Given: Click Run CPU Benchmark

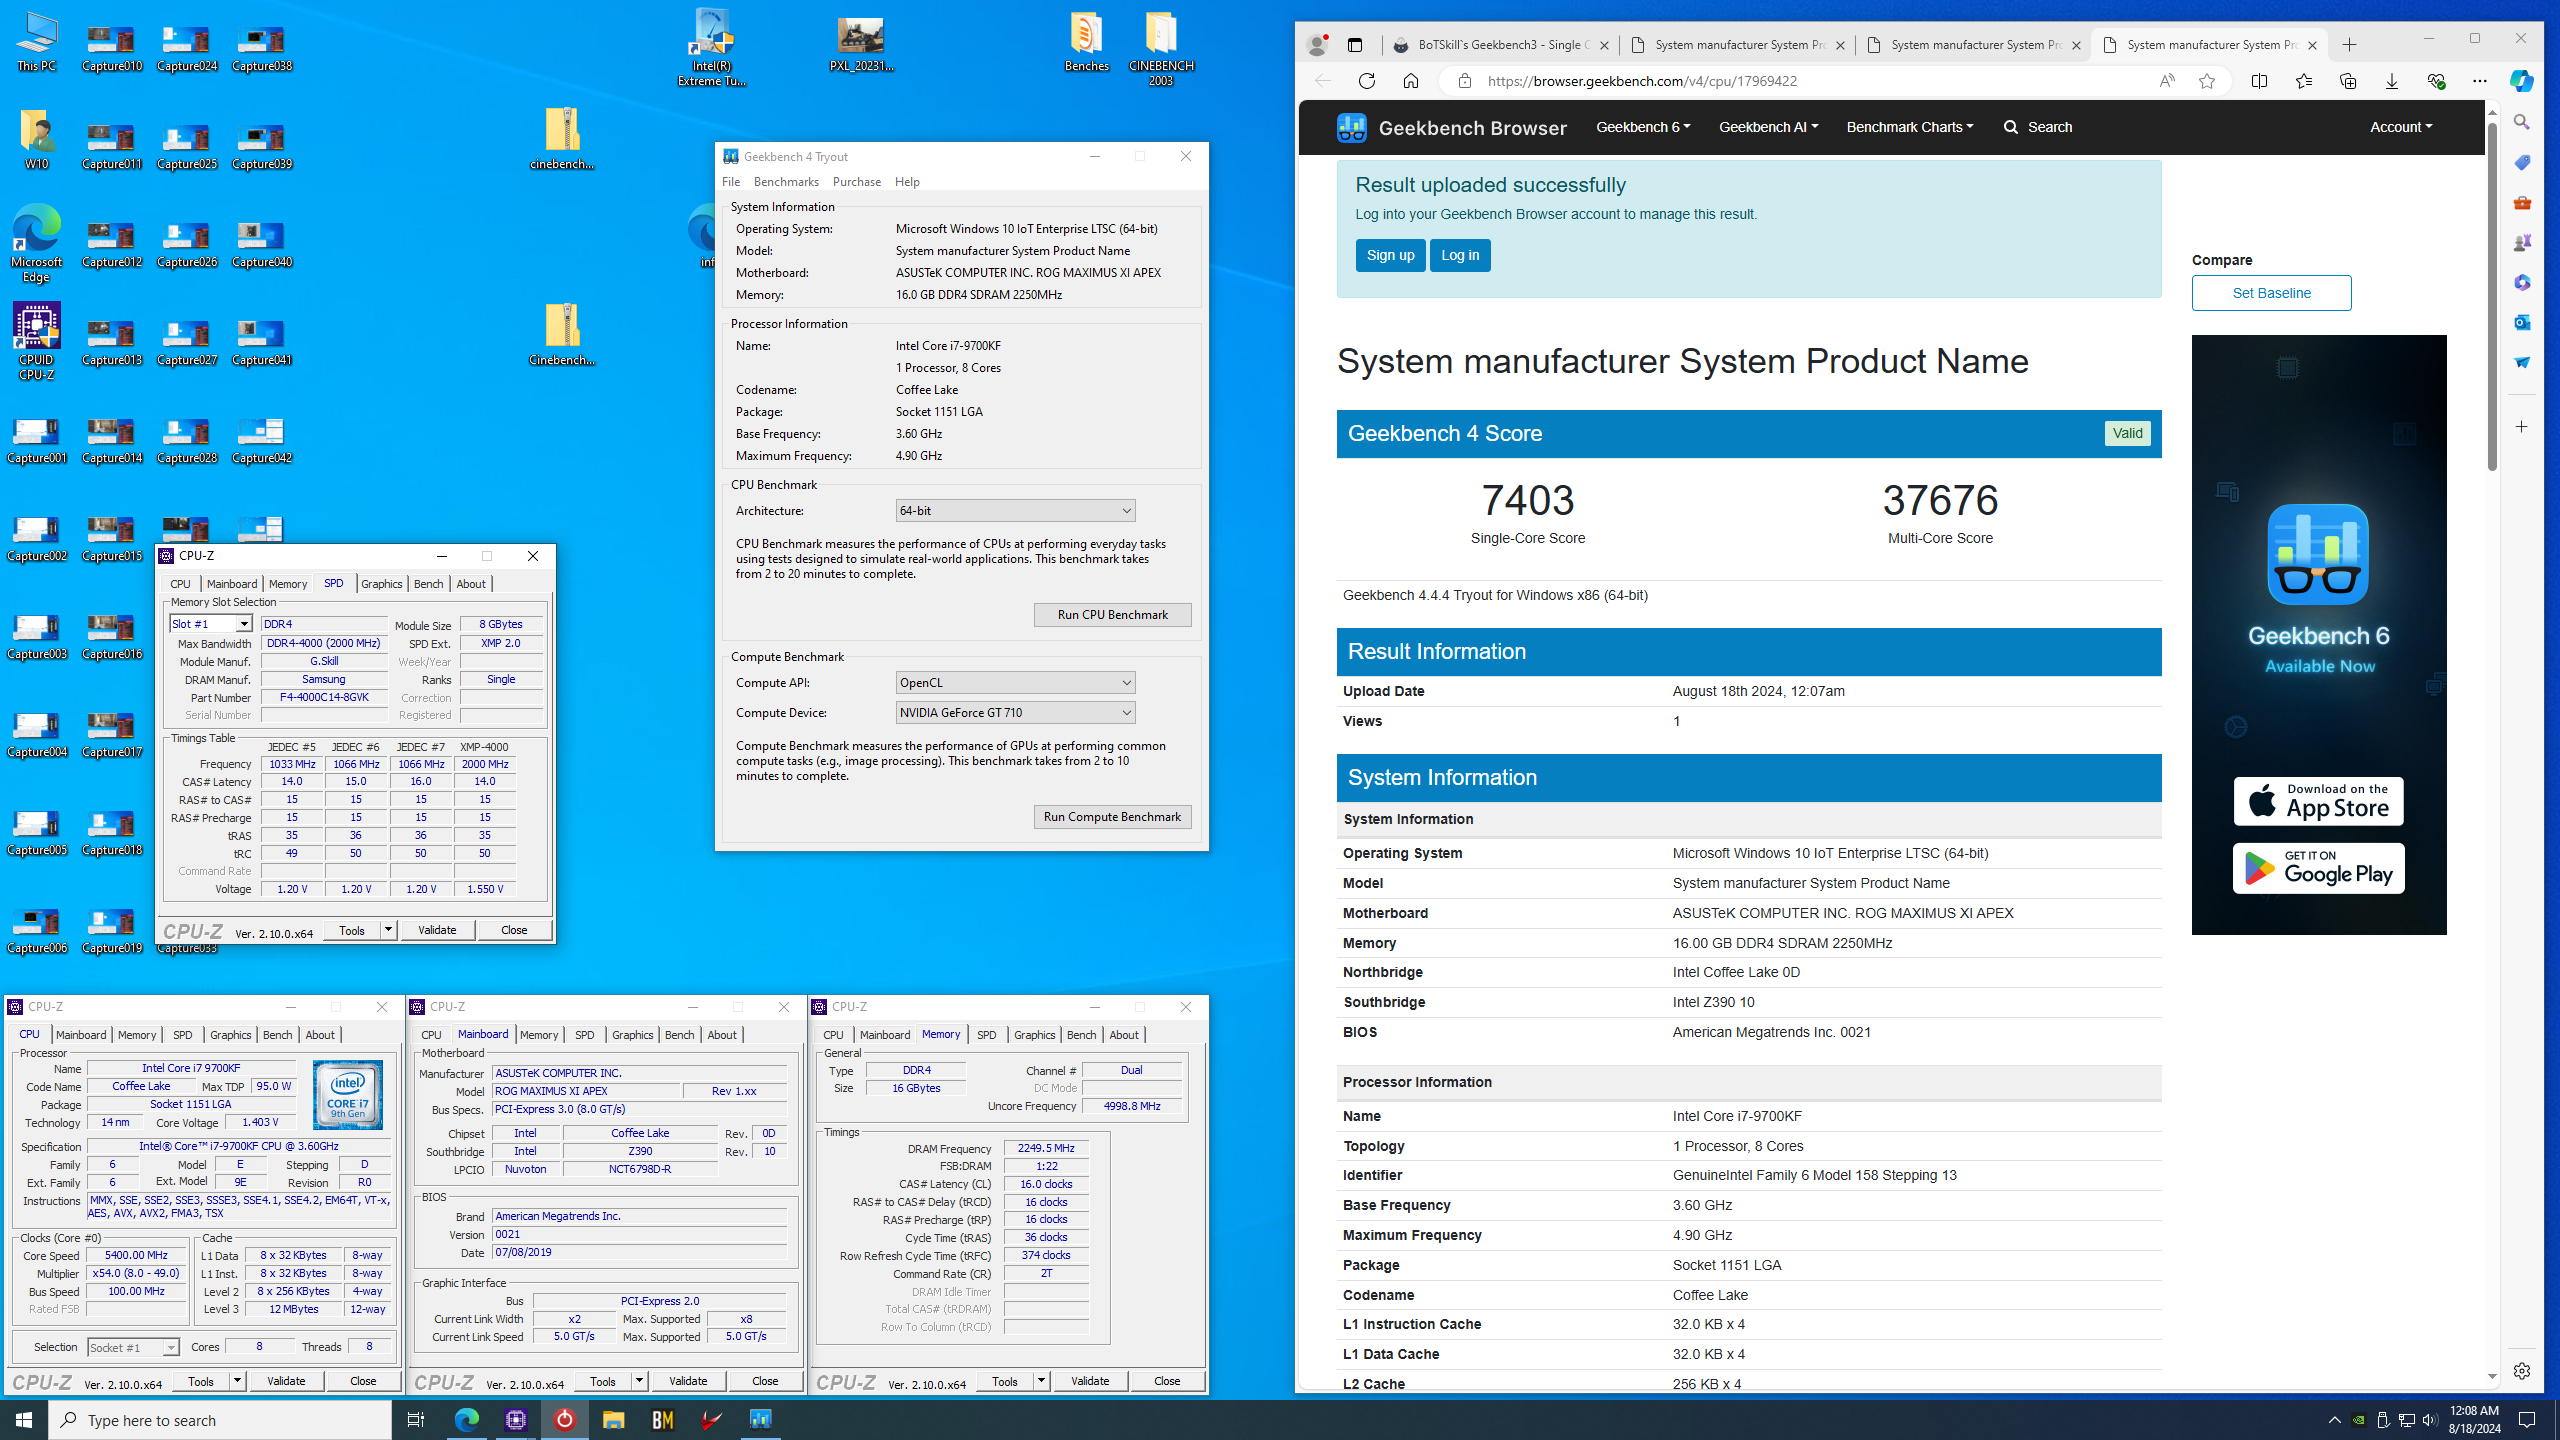Looking at the screenshot, I should pyautogui.click(x=1112, y=615).
